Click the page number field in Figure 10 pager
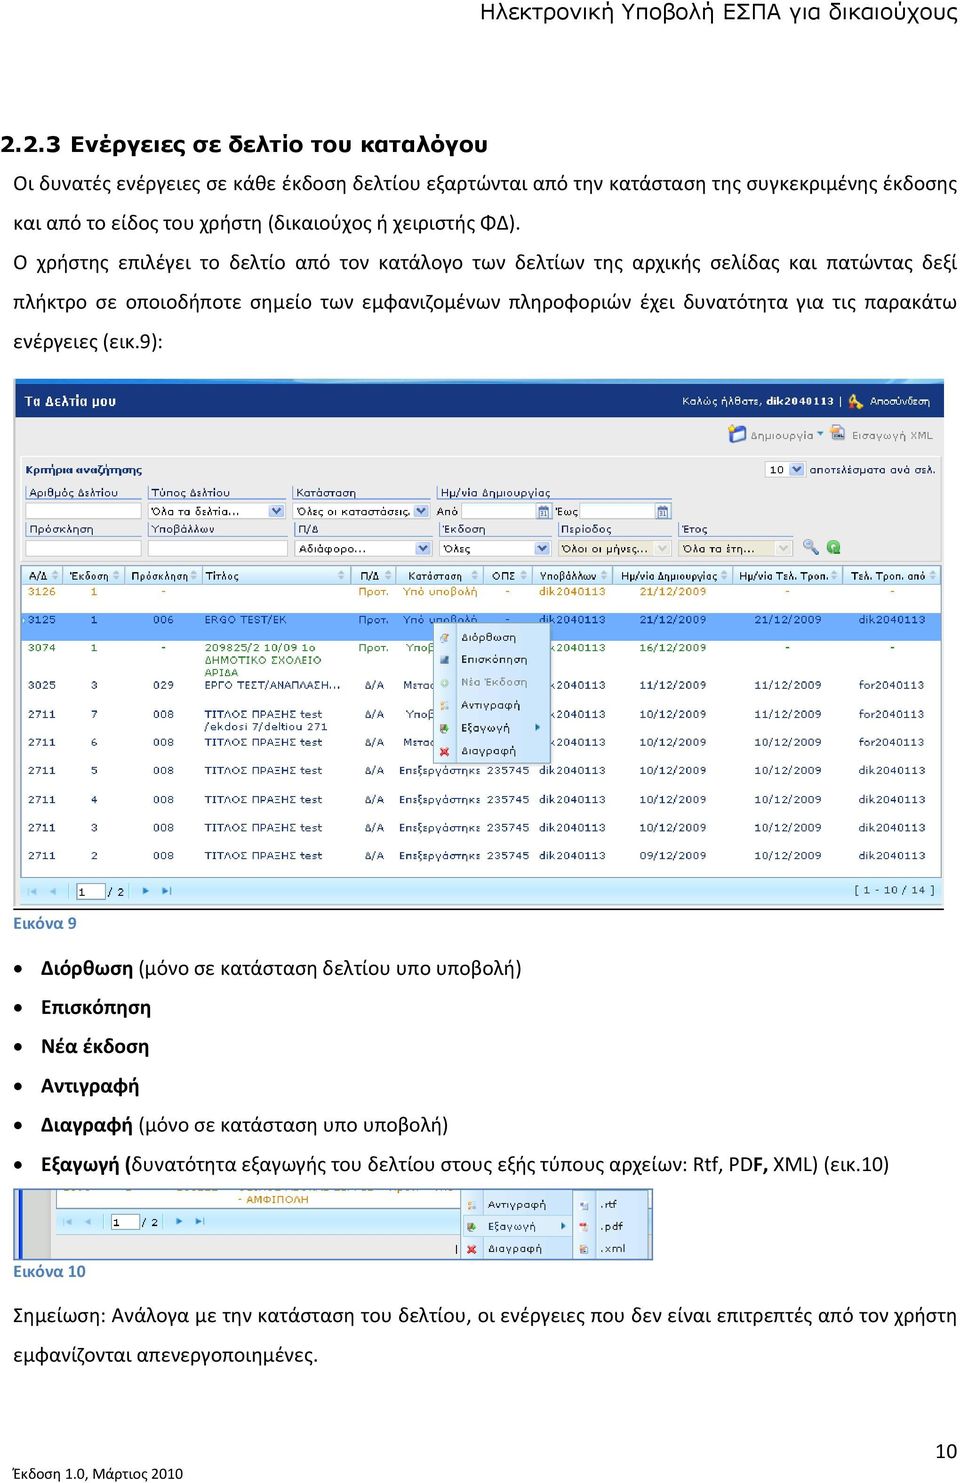The image size is (960, 1483). [125, 1222]
